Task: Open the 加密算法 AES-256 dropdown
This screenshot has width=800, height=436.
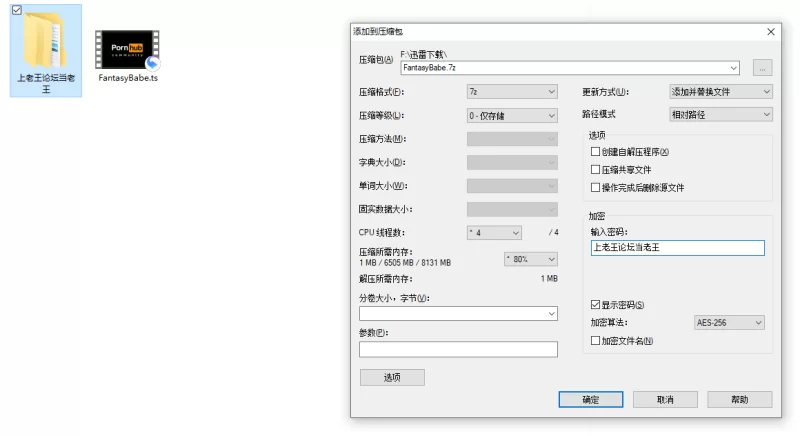Action: click(x=729, y=323)
